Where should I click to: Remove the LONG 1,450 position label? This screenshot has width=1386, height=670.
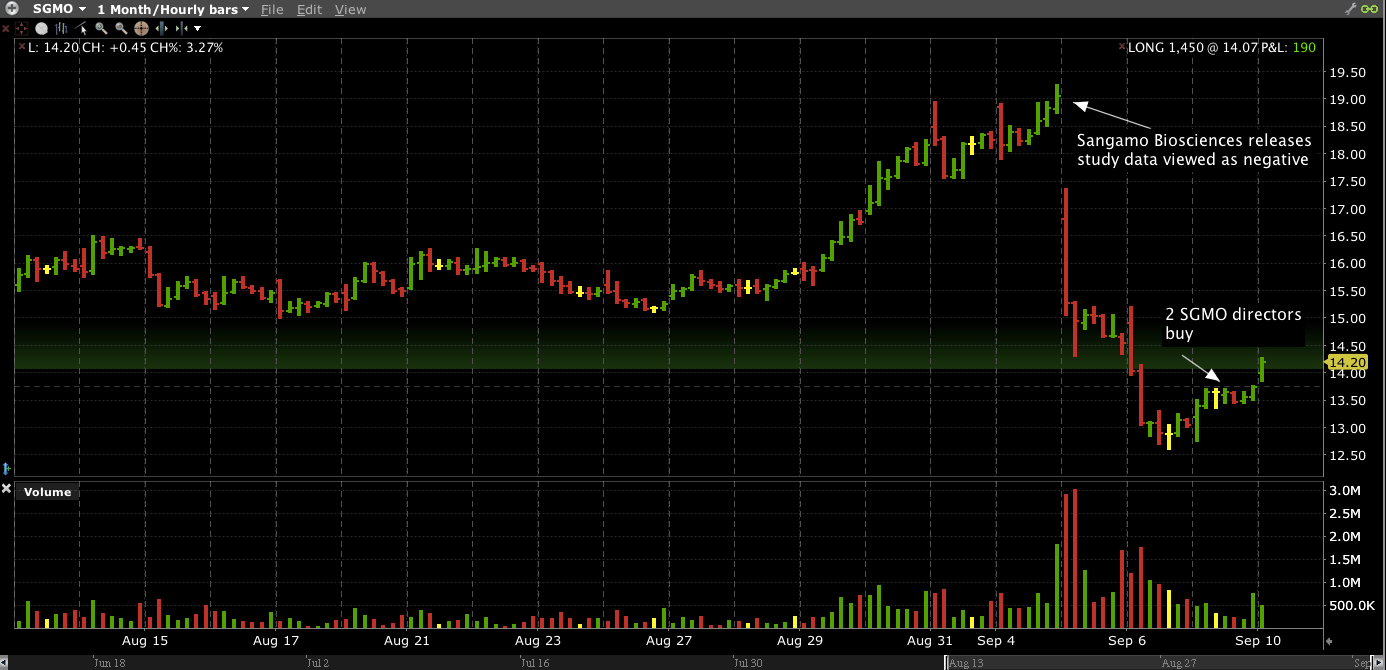1121,47
